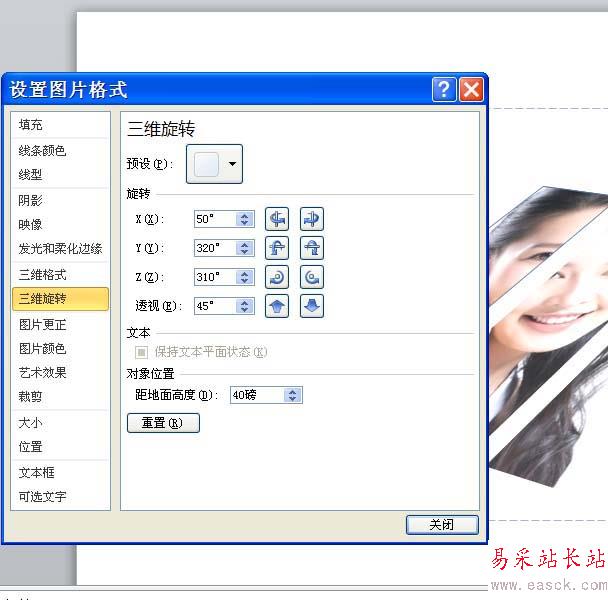608x600 pixels.
Task: Narrow field of view perspective icon
Action: (276, 306)
